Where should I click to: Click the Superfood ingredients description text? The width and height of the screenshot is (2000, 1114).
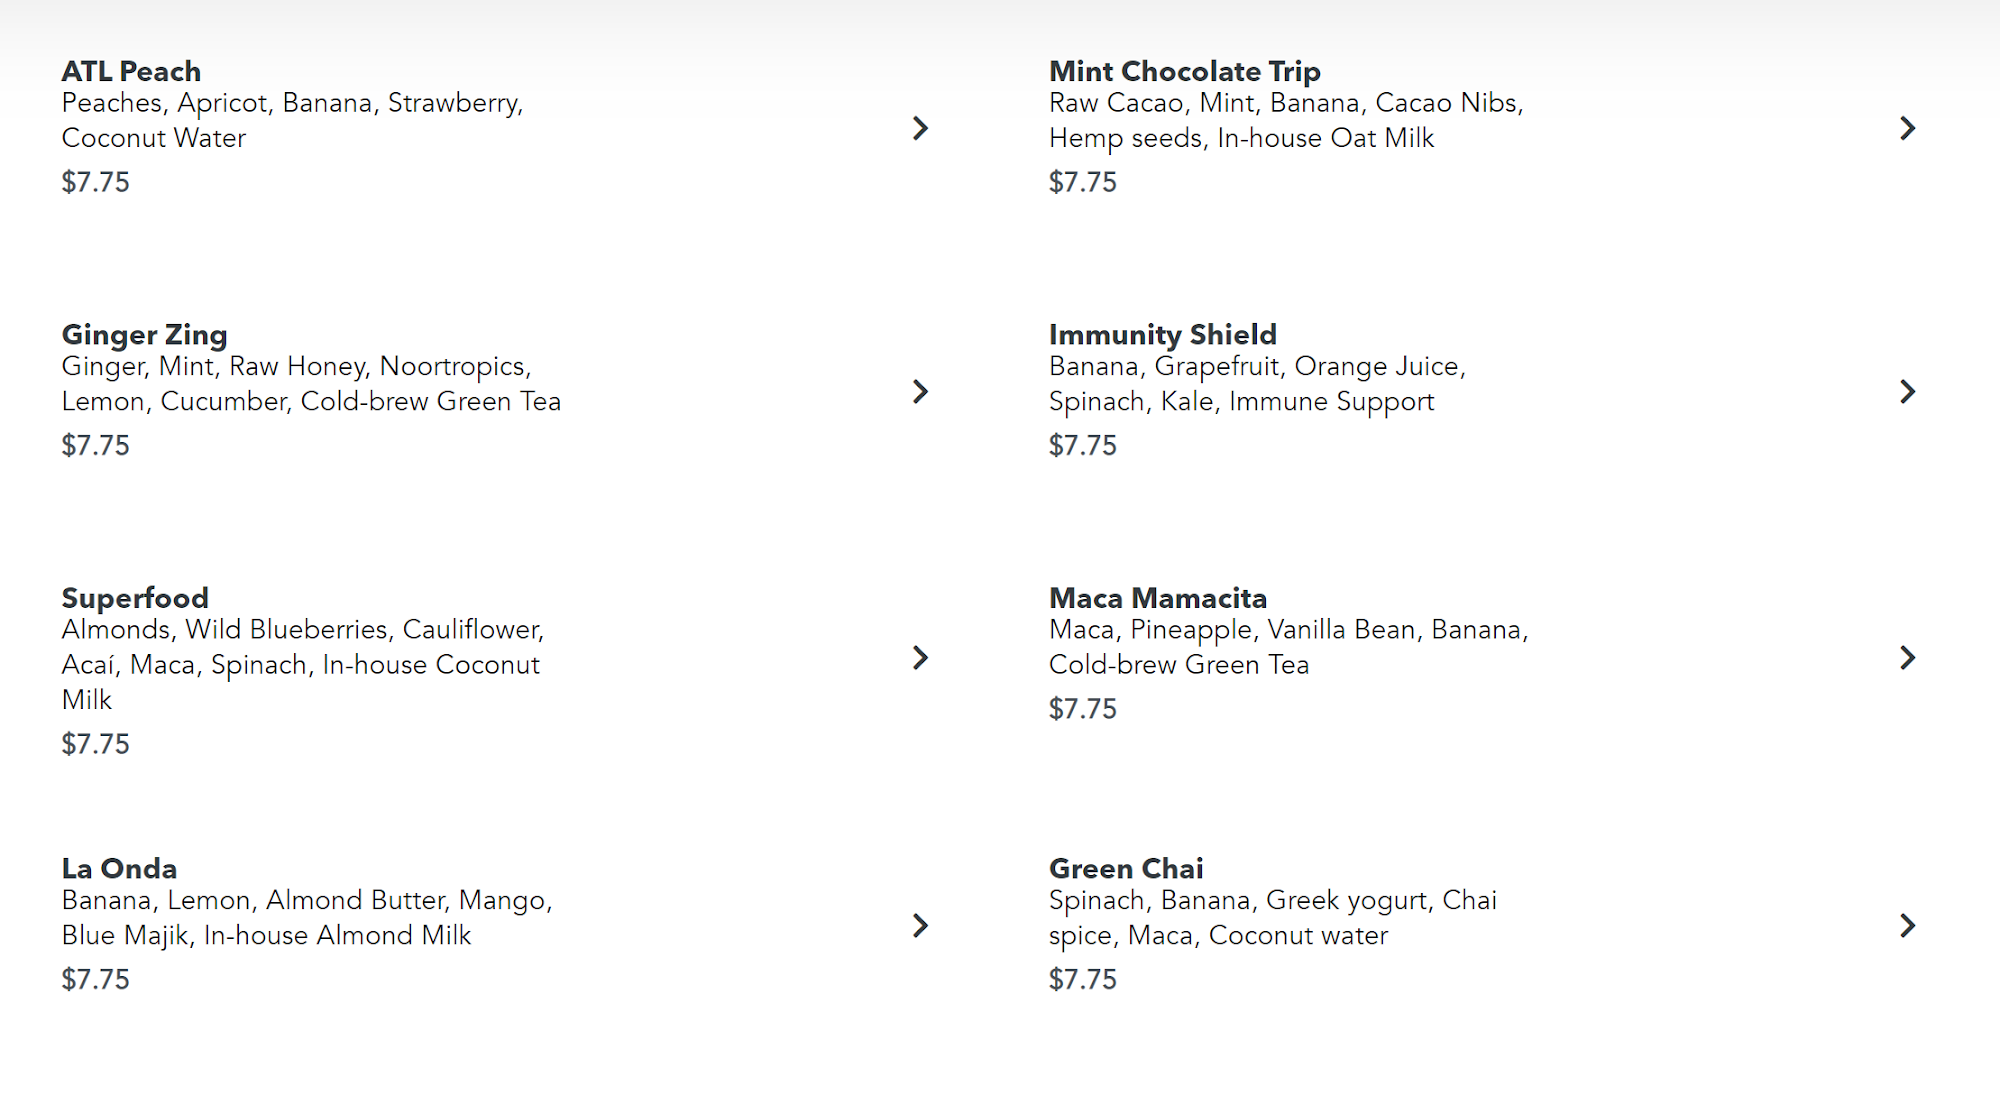coord(302,664)
